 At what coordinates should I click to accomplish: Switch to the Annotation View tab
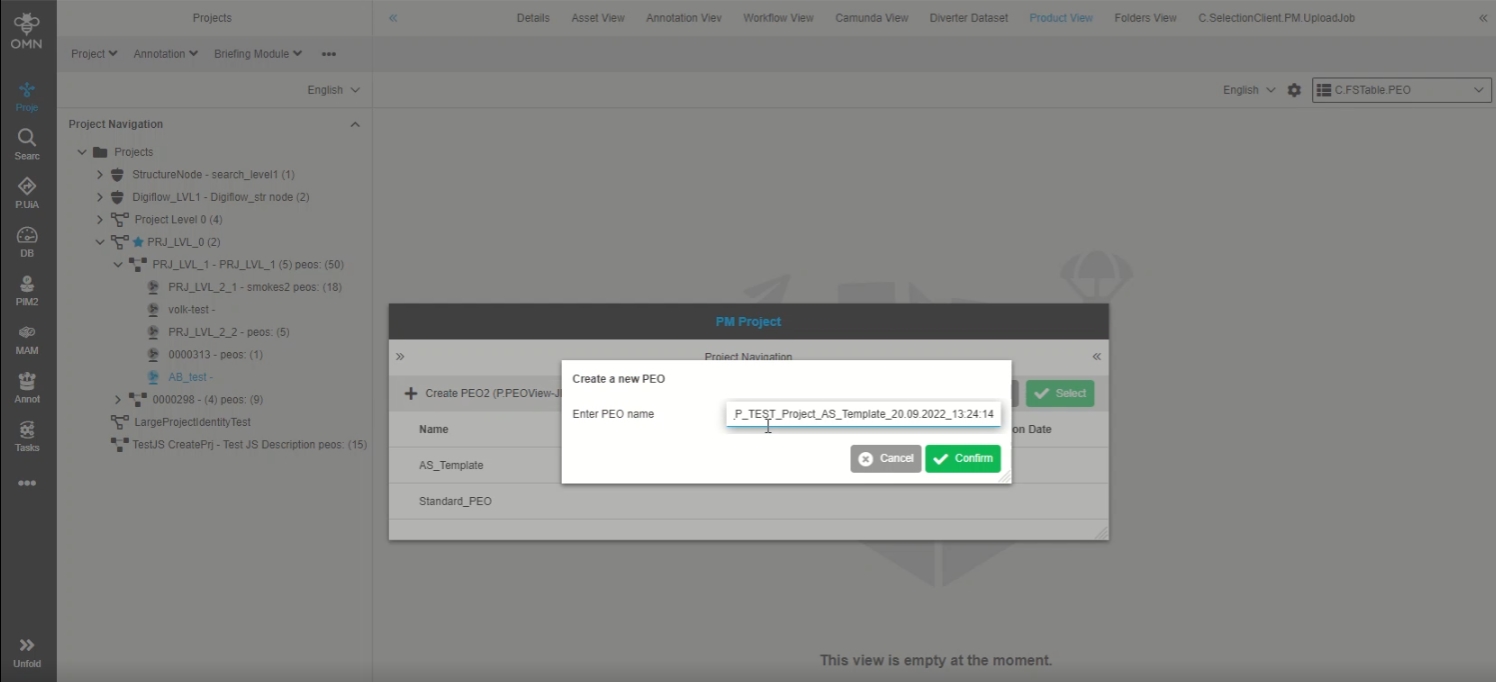684,18
